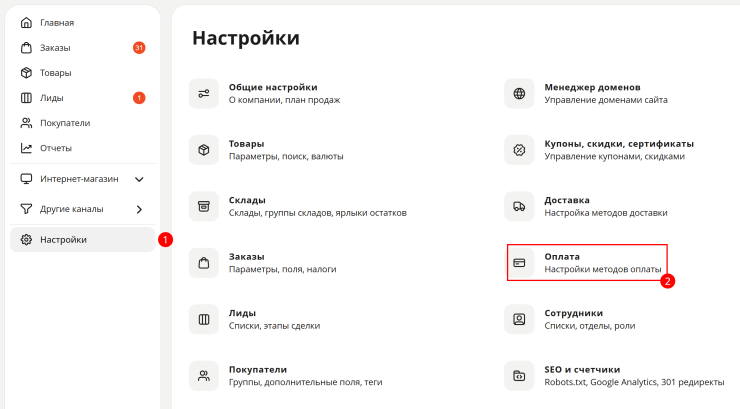Click text 'Склады, группы складов, ярлыки остатков'
The width and height of the screenshot is (740, 409).
[318, 213]
